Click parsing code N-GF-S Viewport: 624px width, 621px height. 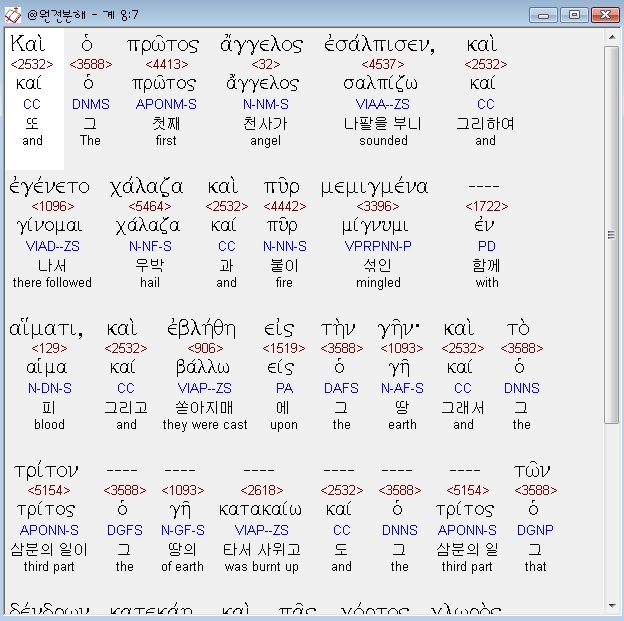click(x=183, y=530)
